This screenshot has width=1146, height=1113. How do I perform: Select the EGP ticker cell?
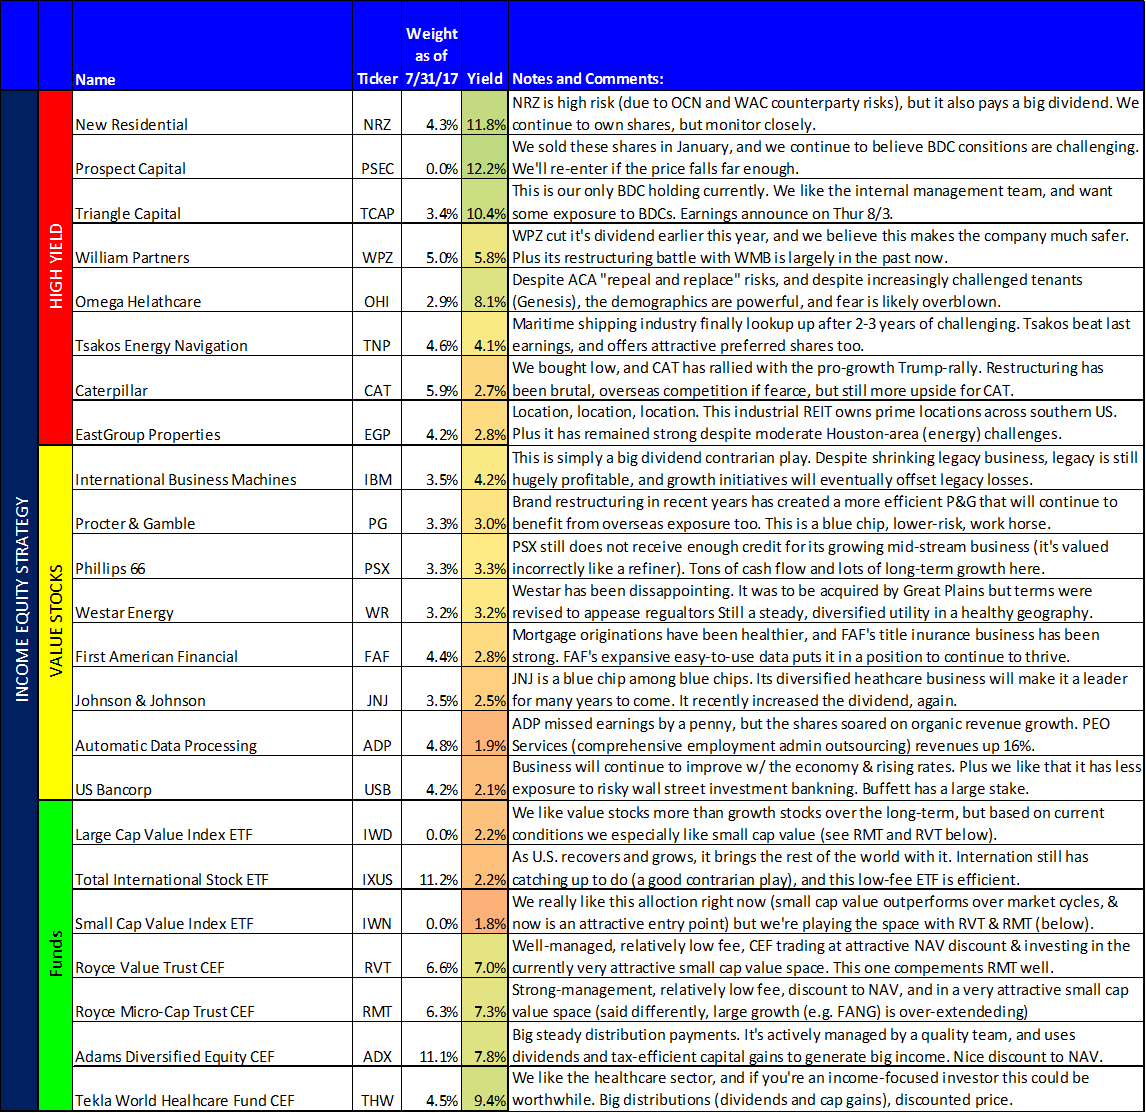(x=377, y=423)
